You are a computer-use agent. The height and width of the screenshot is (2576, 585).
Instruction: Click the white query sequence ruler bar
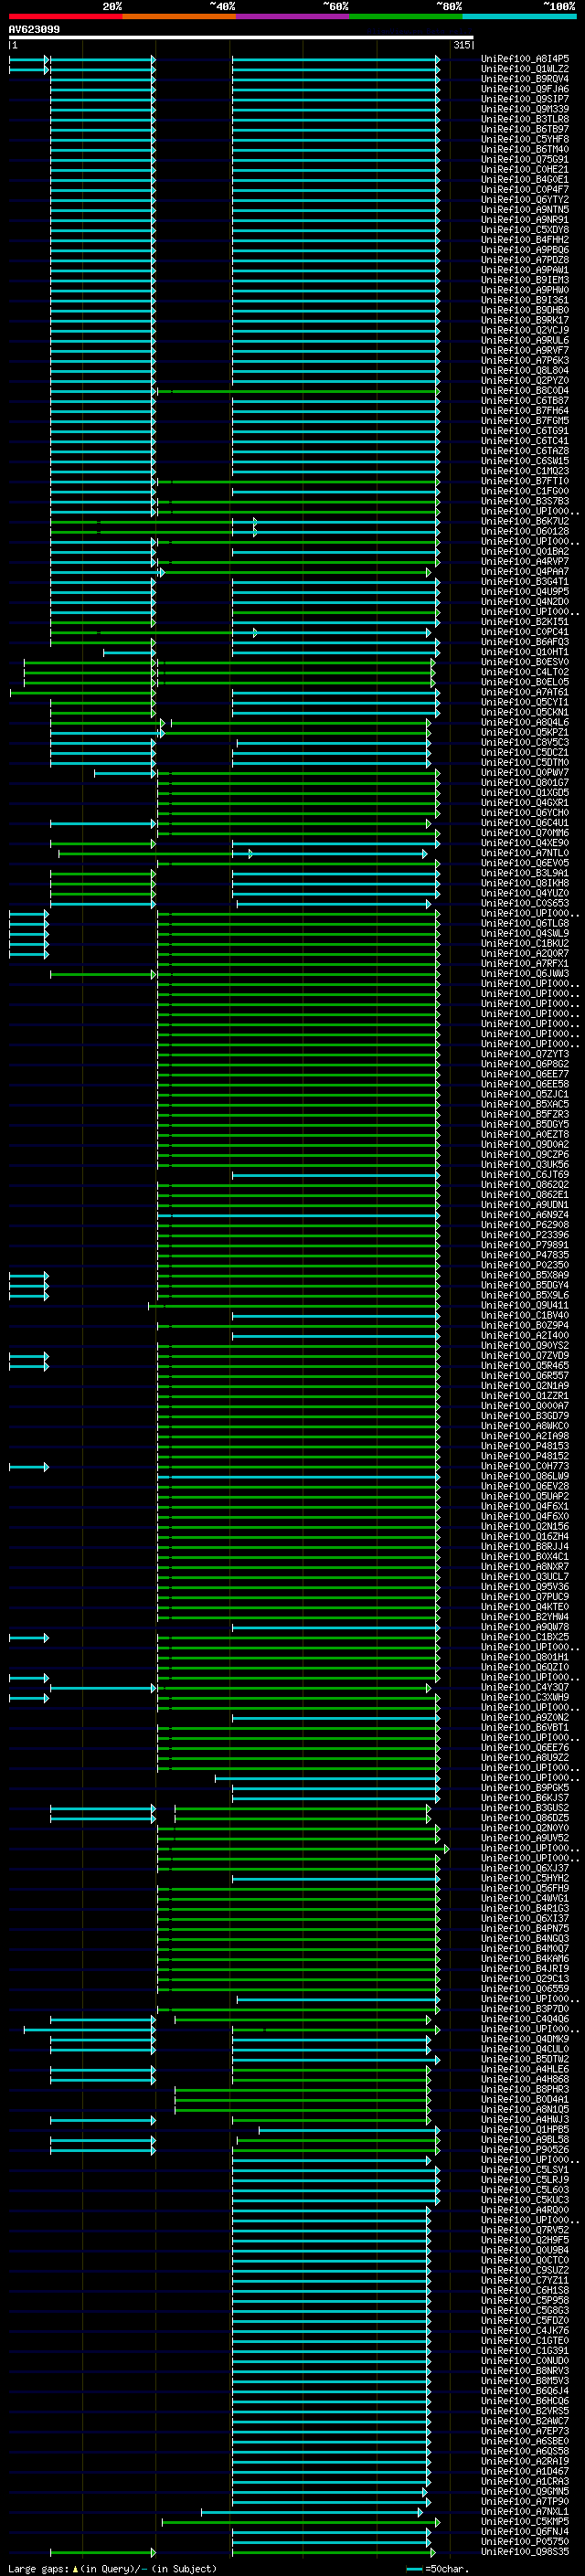point(241,38)
